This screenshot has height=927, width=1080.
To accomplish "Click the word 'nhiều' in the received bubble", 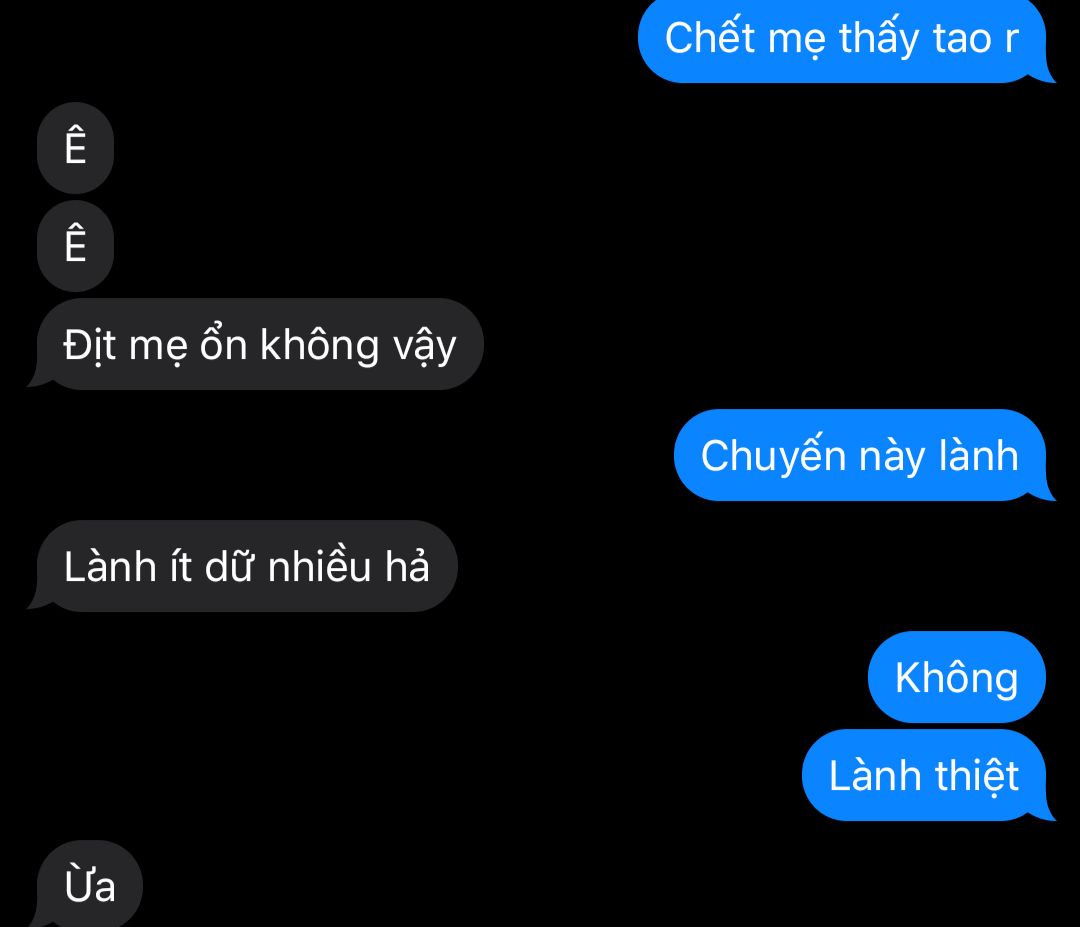I will coord(320,565).
